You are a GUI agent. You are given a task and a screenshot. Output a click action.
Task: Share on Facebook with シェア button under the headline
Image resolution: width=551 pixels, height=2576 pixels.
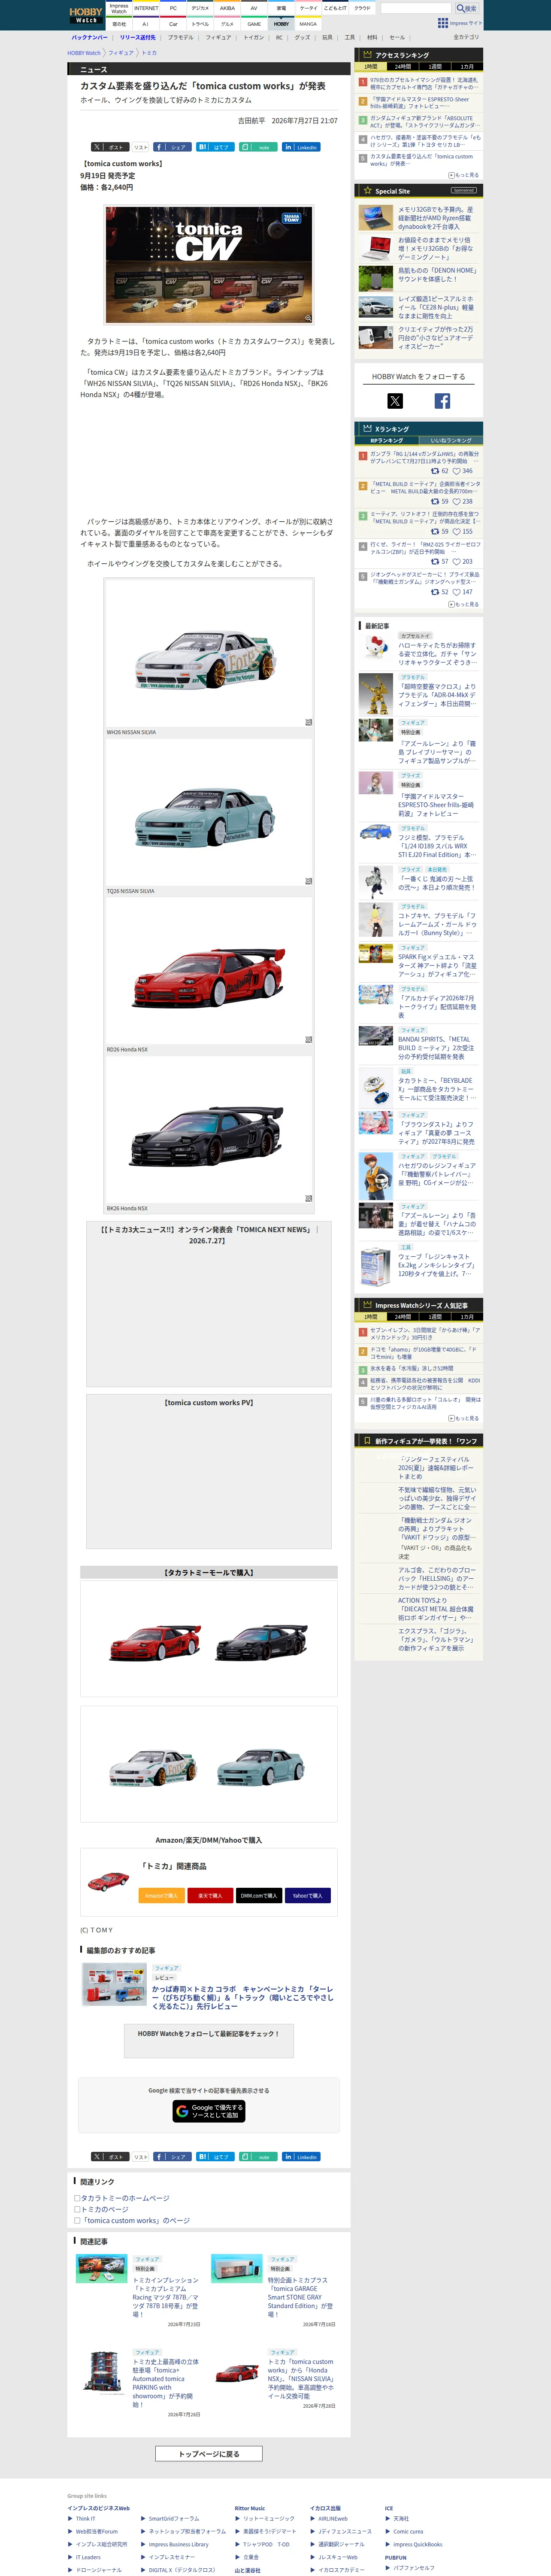click(x=173, y=147)
